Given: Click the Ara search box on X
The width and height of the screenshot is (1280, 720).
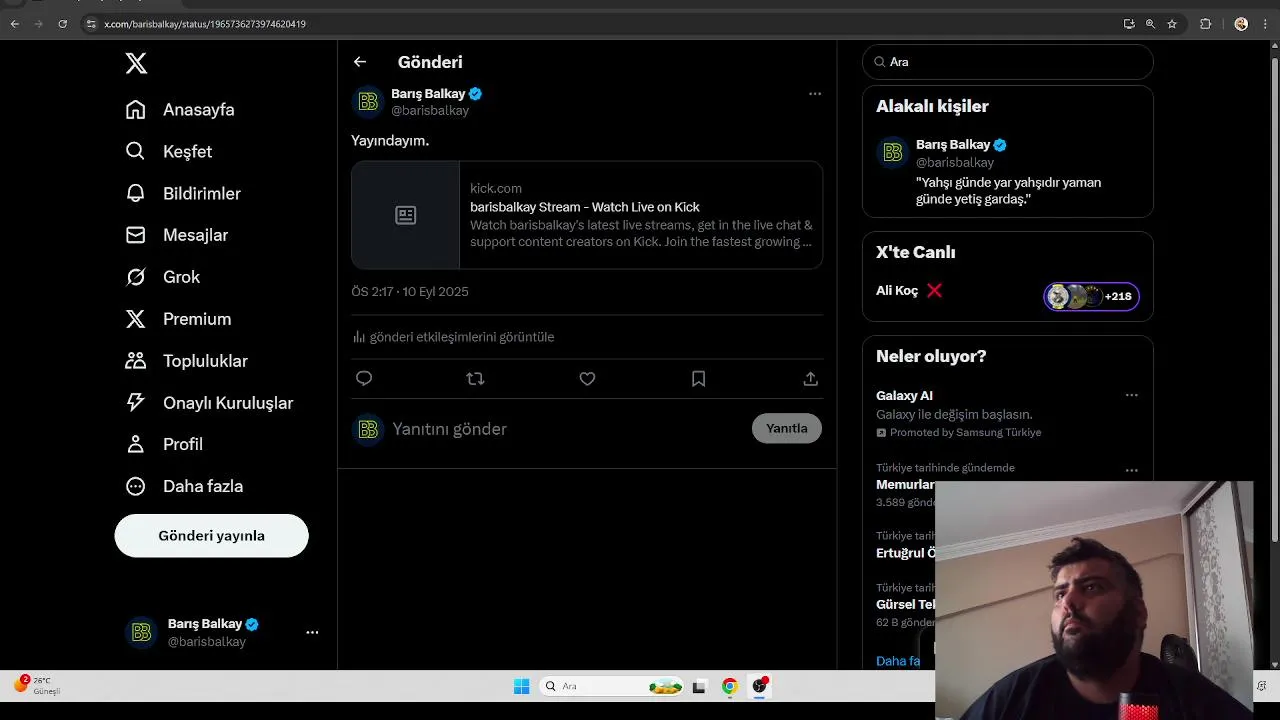Looking at the screenshot, I should (x=1008, y=62).
